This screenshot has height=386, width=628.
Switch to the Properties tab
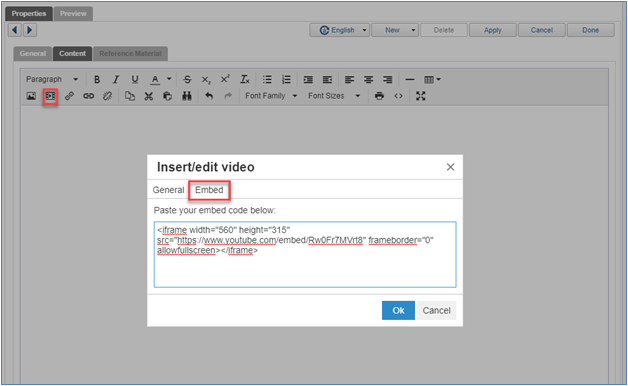[x=29, y=14]
